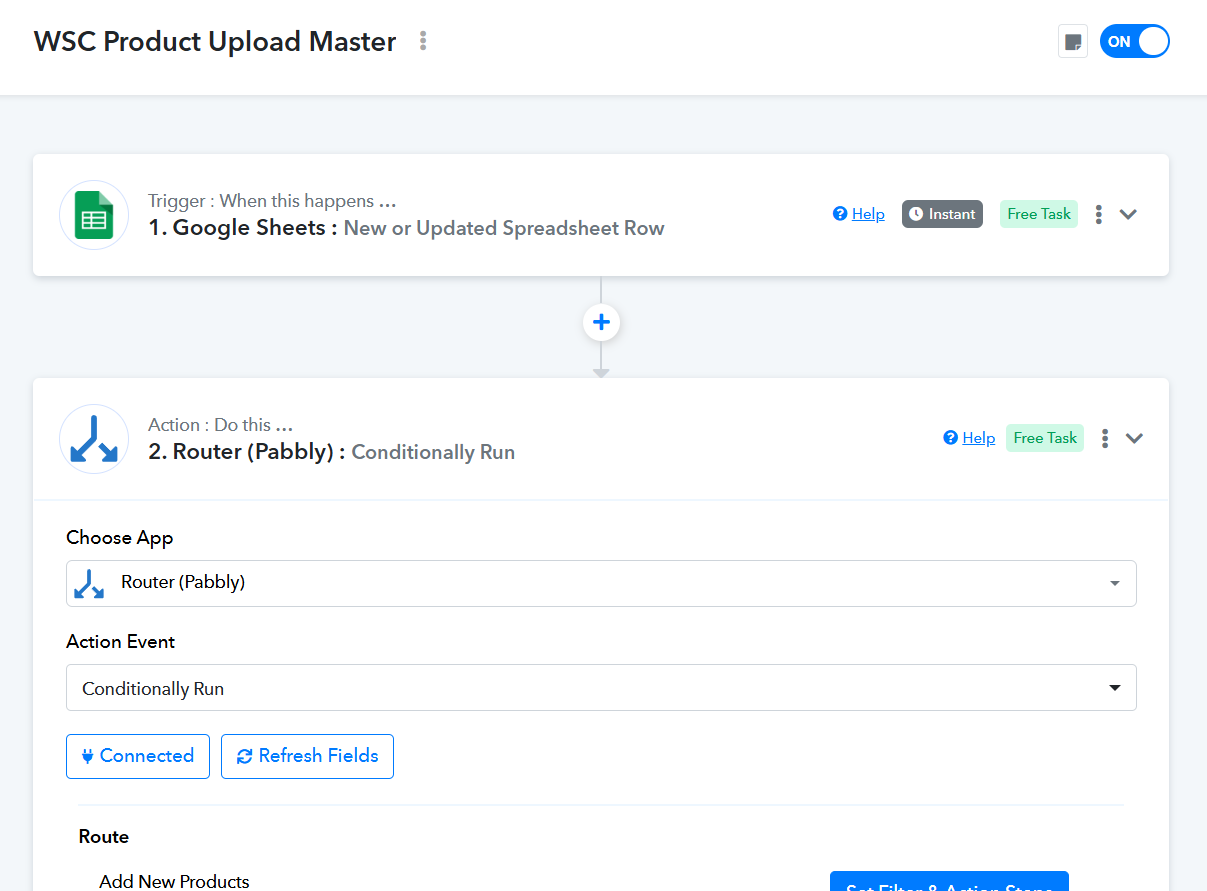This screenshot has width=1207, height=891.
Task: Open the Action Event dropdown
Action: click(x=601, y=688)
